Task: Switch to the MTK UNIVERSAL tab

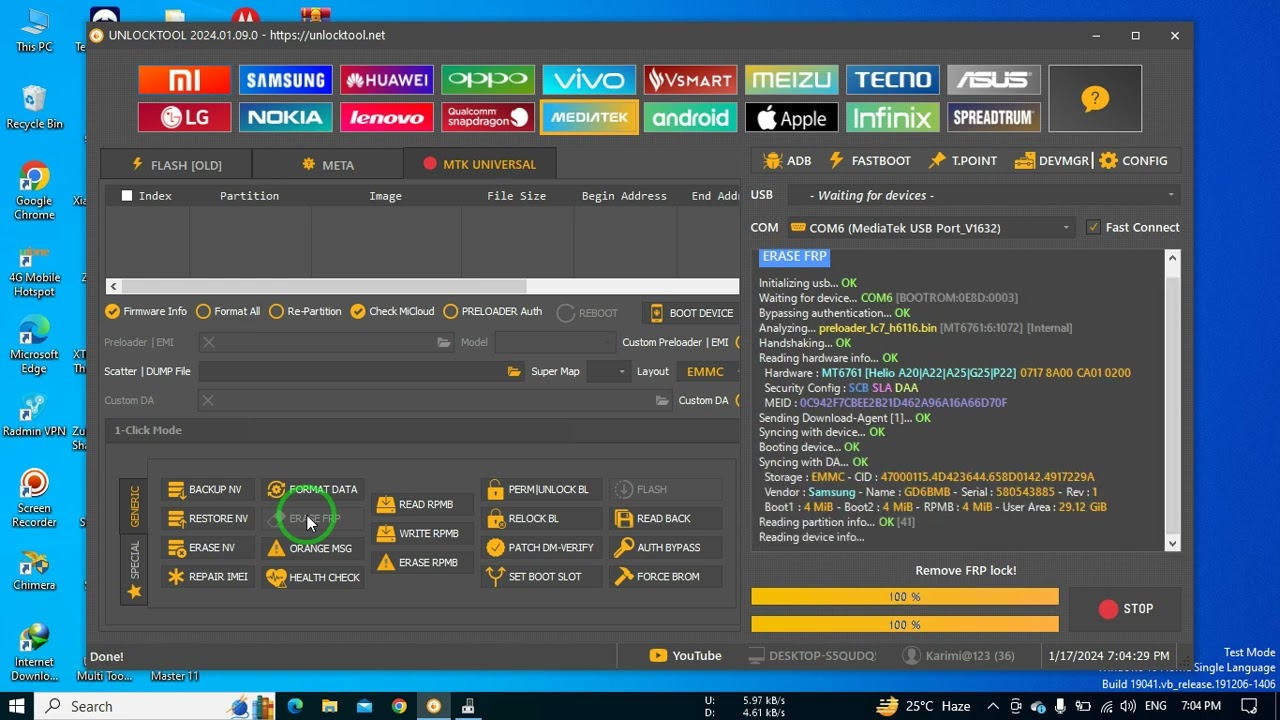Action: tap(479, 164)
